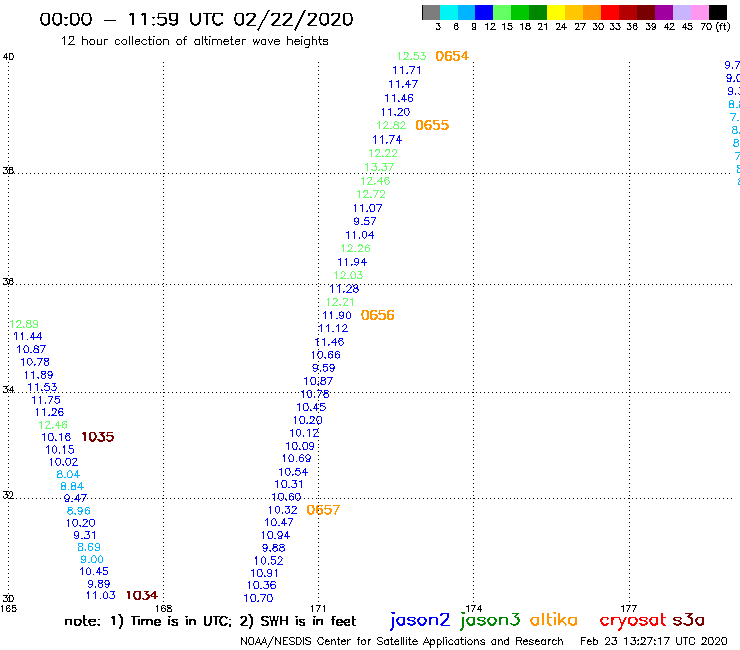This screenshot has height=650, width=740.
Task: Click the blue reading 11.90
Action: point(336,315)
